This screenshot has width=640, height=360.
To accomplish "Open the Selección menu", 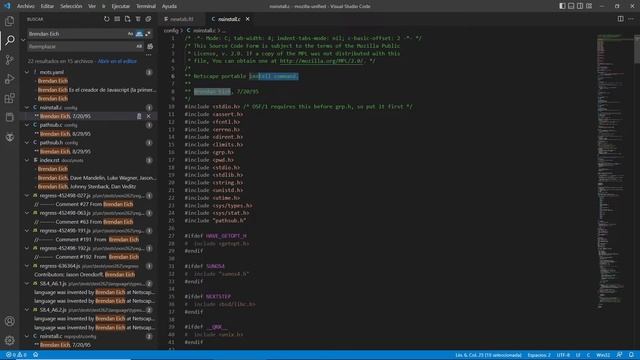I will 71,6.
